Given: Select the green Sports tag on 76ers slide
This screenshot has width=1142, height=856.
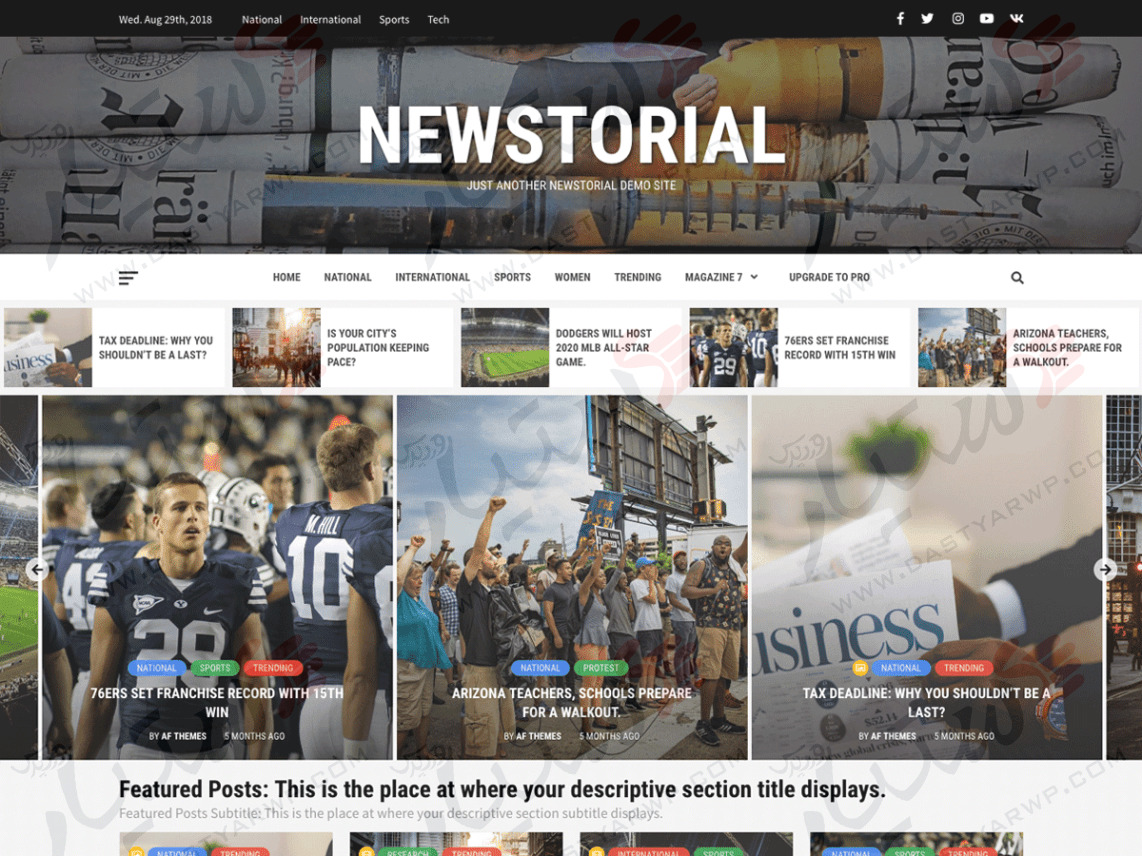Looking at the screenshot, I should pos(215,668).
